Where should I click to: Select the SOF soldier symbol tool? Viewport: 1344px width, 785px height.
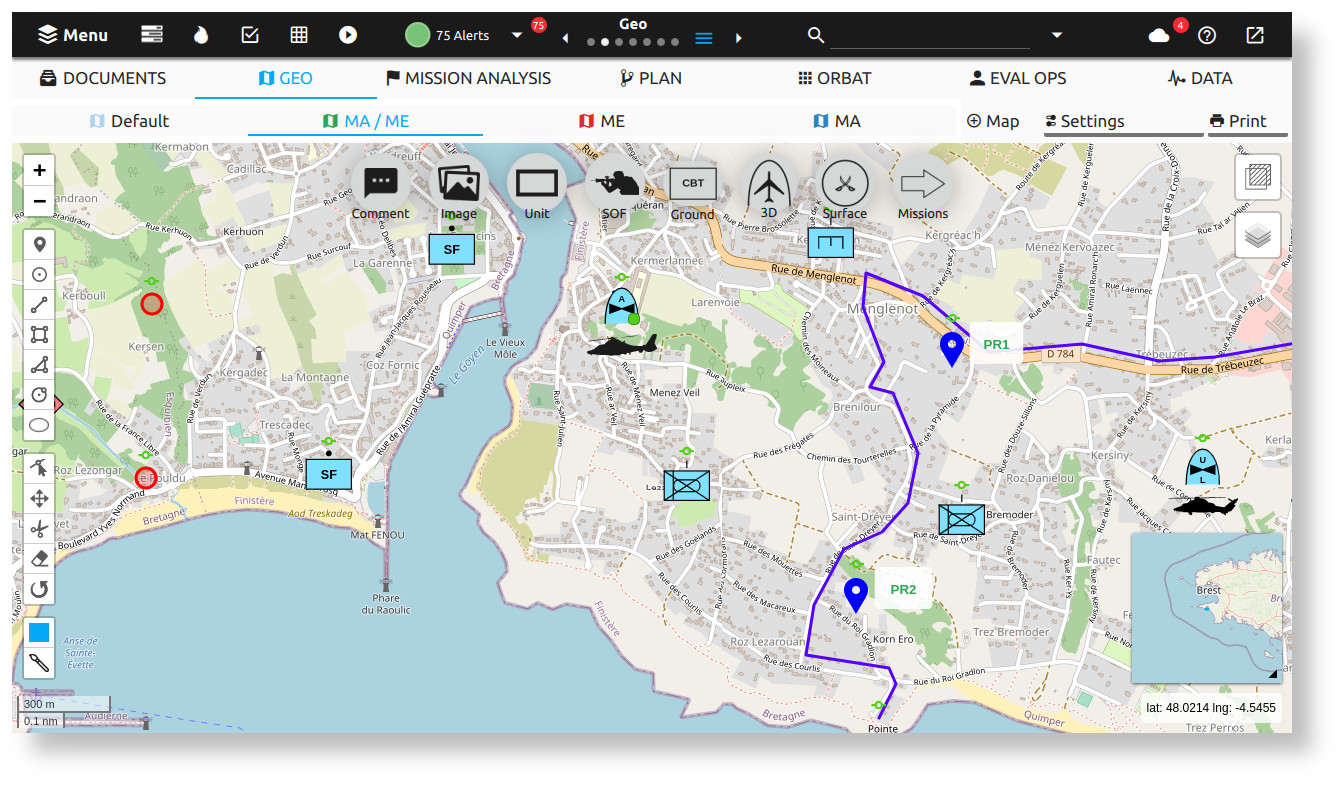615,184
